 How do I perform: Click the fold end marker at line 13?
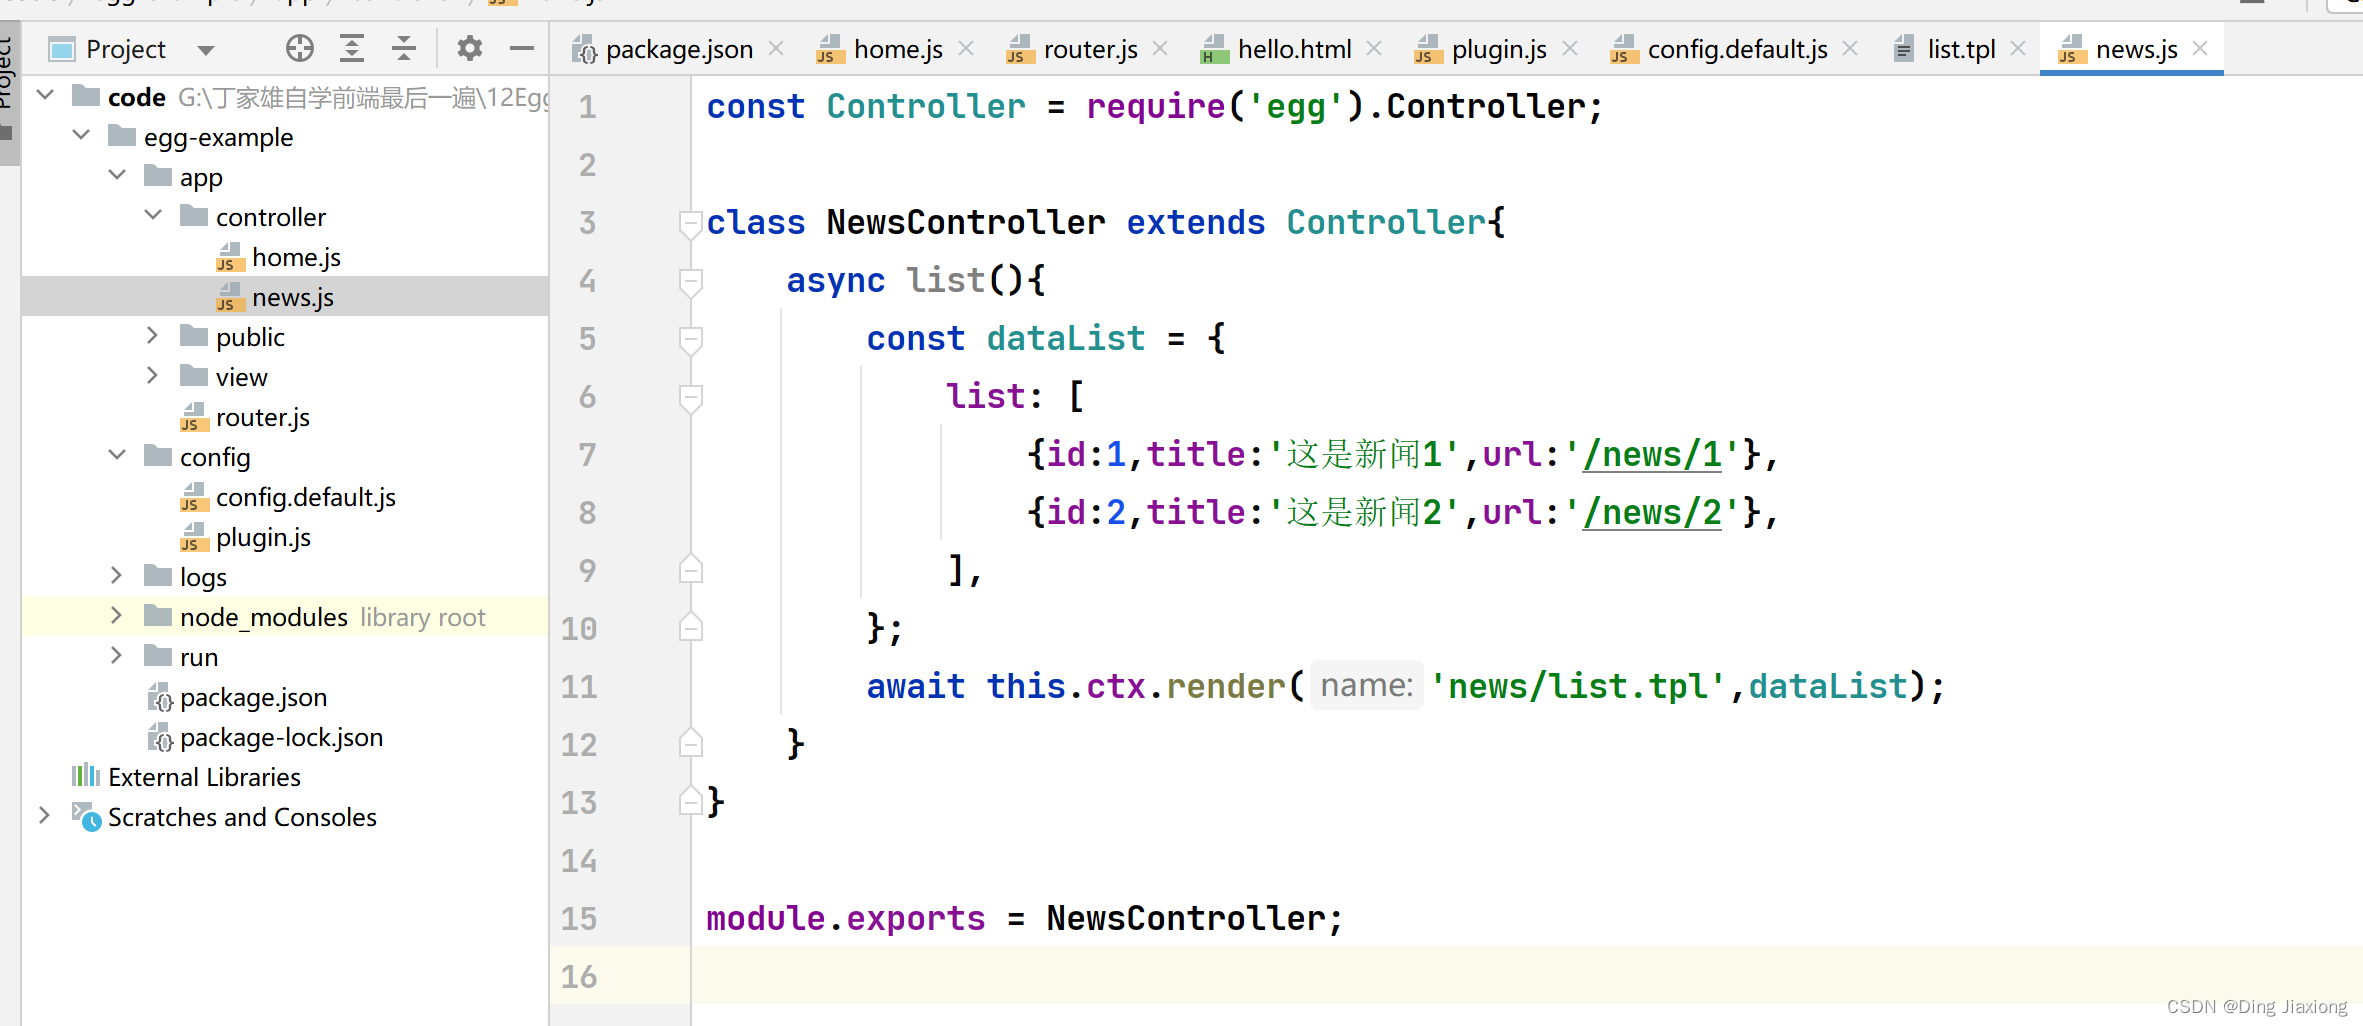pos(690,801)
